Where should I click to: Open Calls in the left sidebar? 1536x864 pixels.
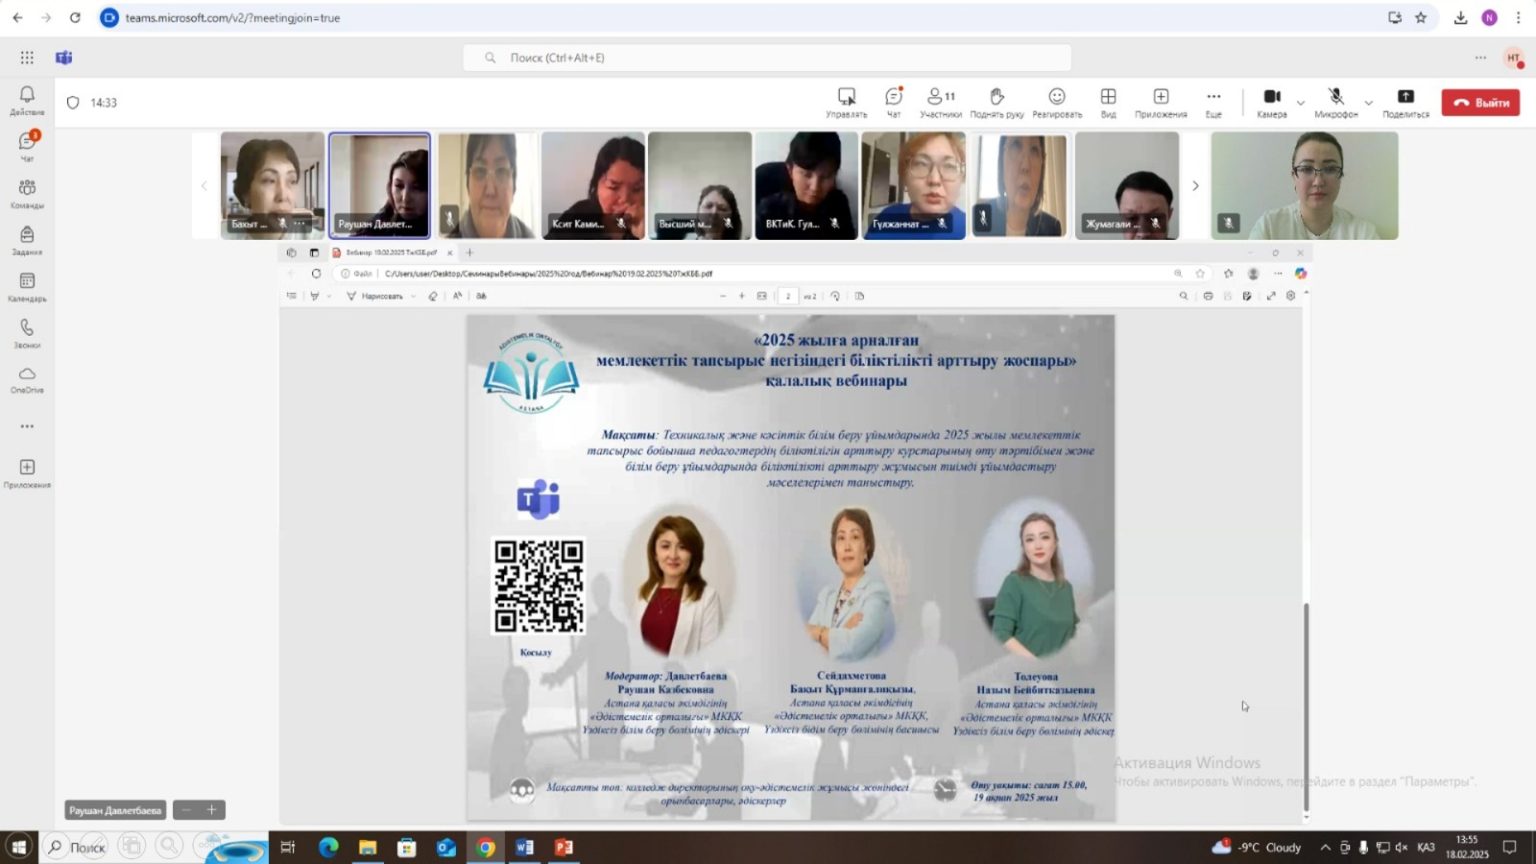[x=27, y=333]
